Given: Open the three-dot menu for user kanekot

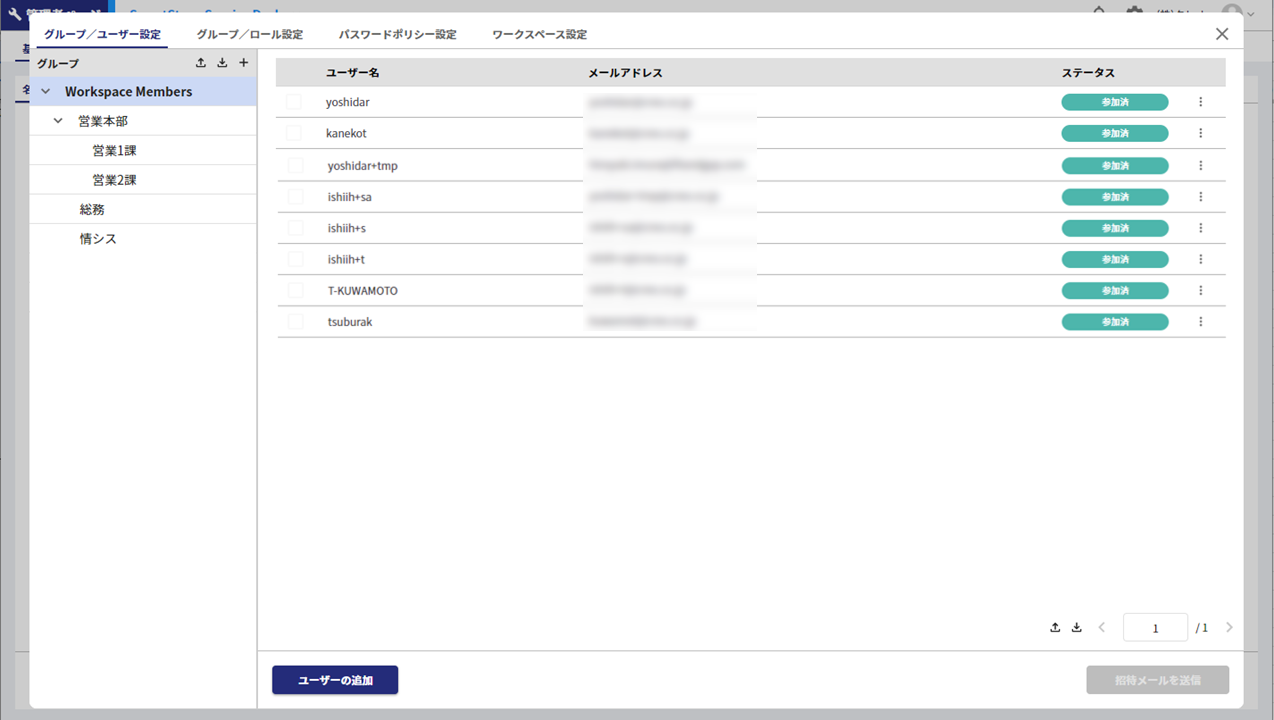Looking at the screenshot, I should 1200,133.
